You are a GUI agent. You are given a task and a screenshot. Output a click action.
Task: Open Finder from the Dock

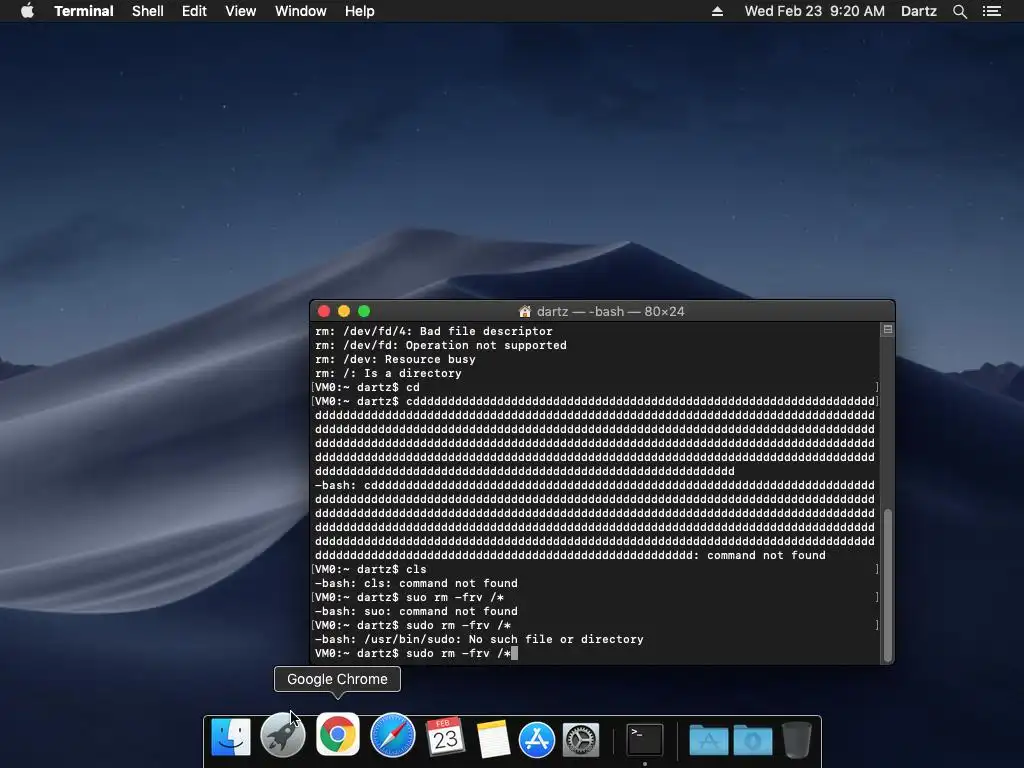tap(231, 737)
